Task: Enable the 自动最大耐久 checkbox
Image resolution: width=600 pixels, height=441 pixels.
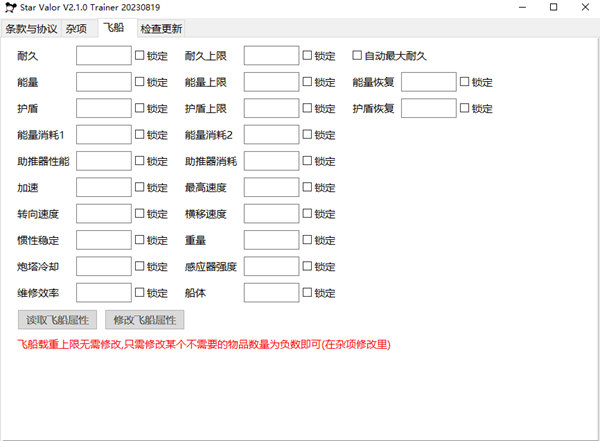Action: coord(357,56)
